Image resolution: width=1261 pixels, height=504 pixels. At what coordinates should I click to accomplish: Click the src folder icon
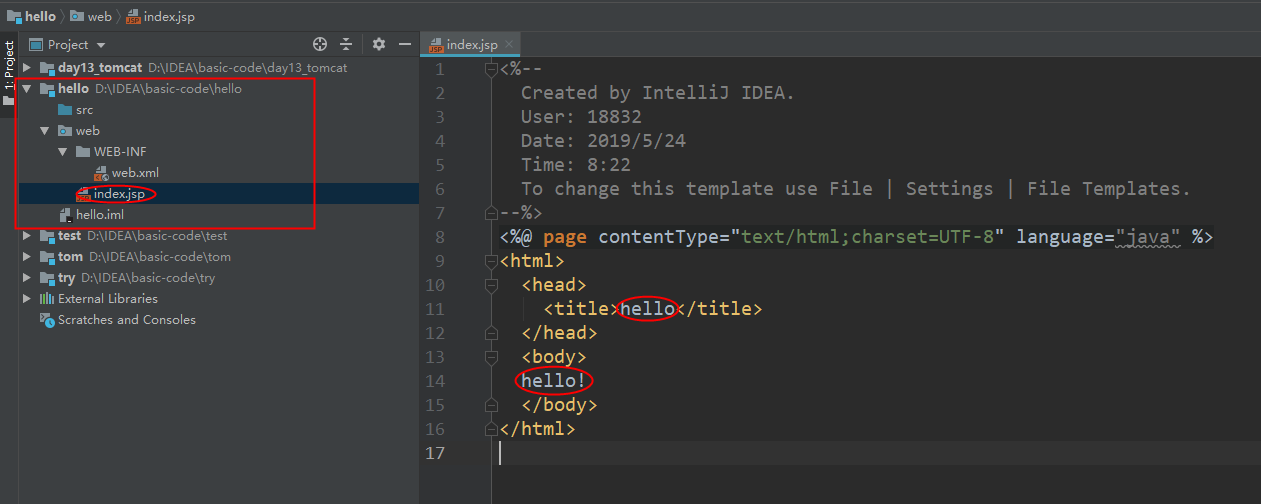coord(65,110)
